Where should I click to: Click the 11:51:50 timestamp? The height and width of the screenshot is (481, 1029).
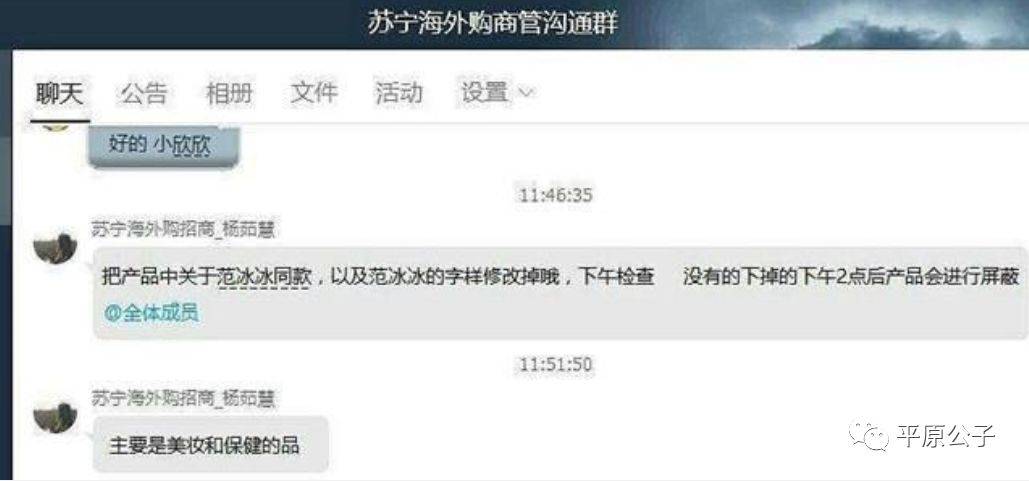click(556, 364)
